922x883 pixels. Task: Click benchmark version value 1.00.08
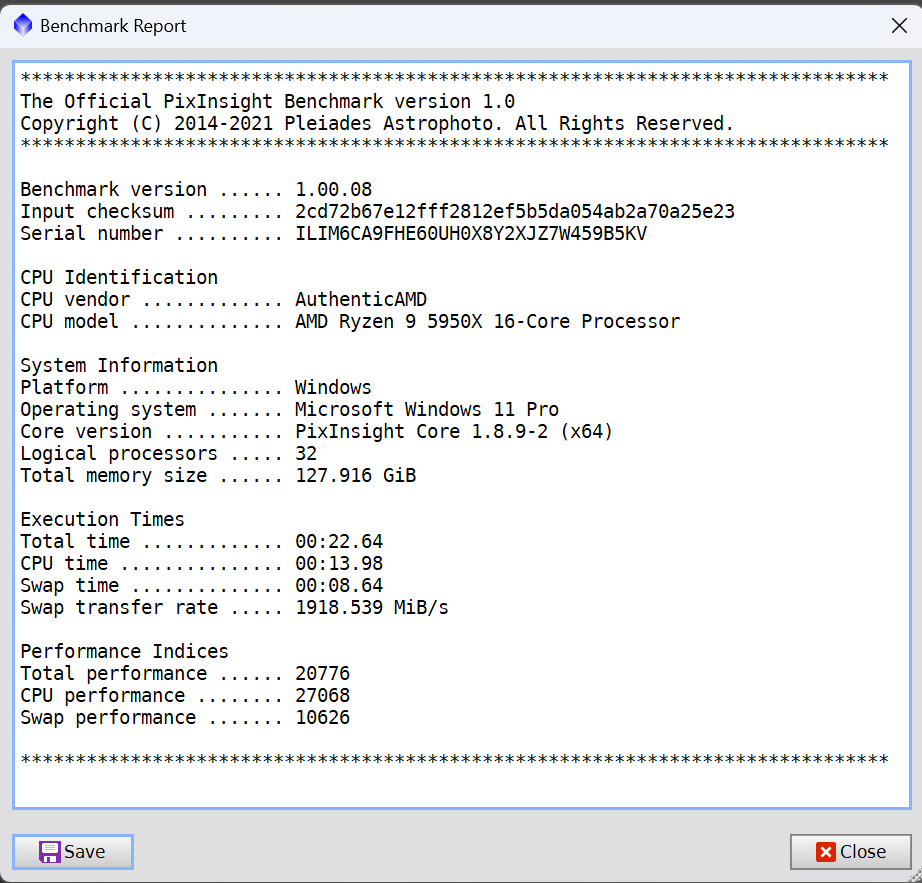[333, 189]
